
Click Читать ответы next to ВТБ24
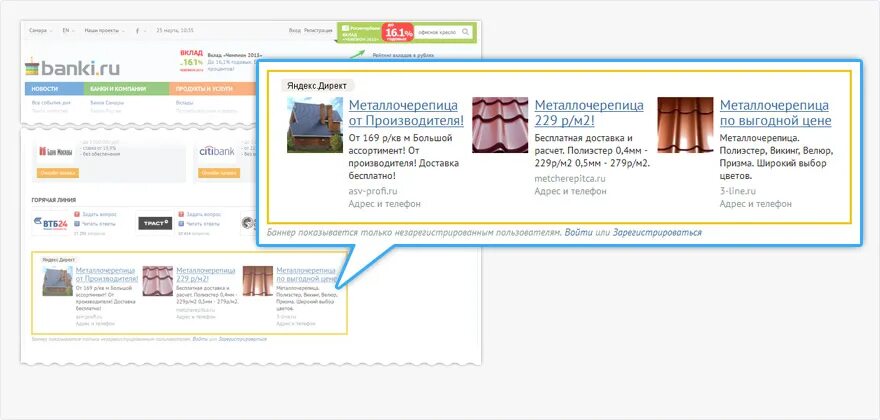click(x=99, y=223)
